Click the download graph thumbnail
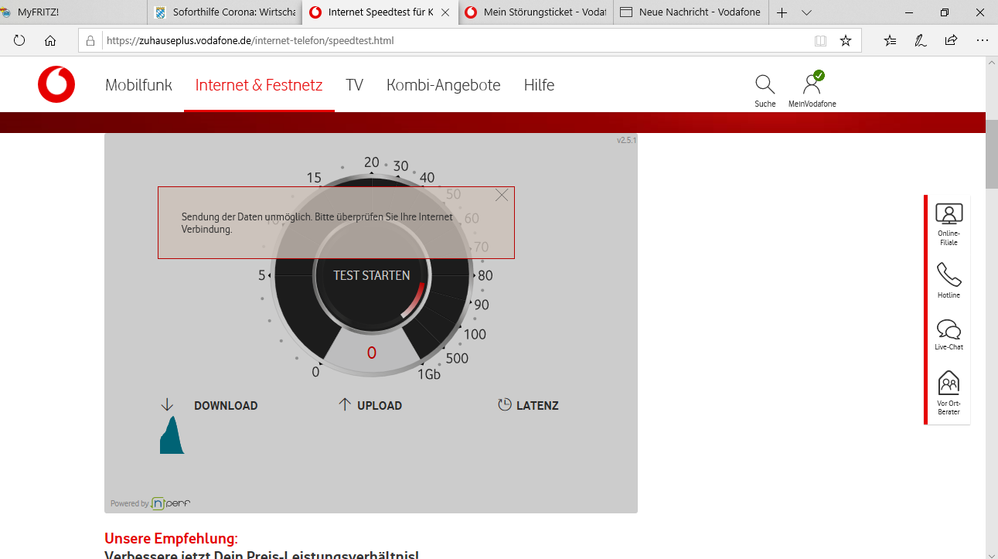The image size is (998, 559). tap(172, 435)
